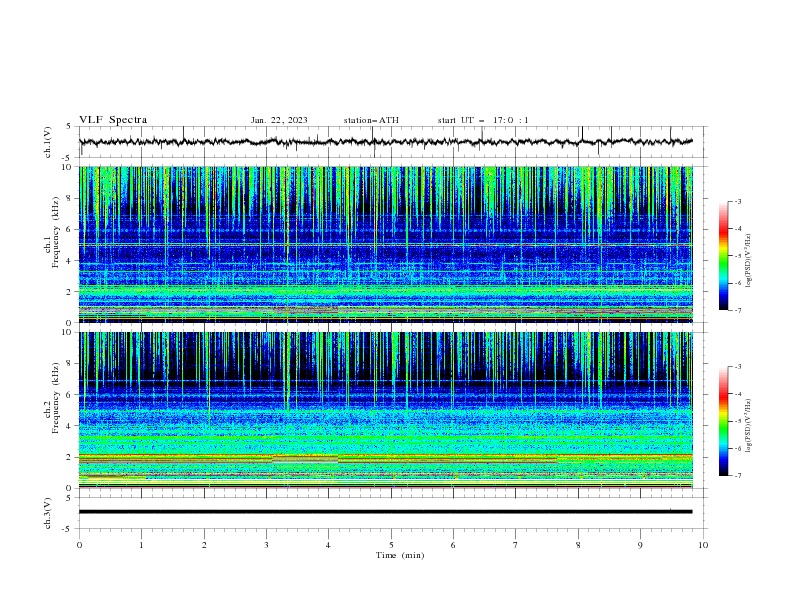Click the "5" tick on ch.1(V) axis

pyautogui.click(x=69, y=126)
